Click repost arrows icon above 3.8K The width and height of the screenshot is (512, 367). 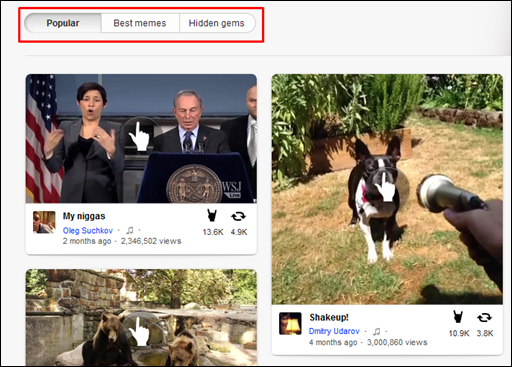(484, 317)
